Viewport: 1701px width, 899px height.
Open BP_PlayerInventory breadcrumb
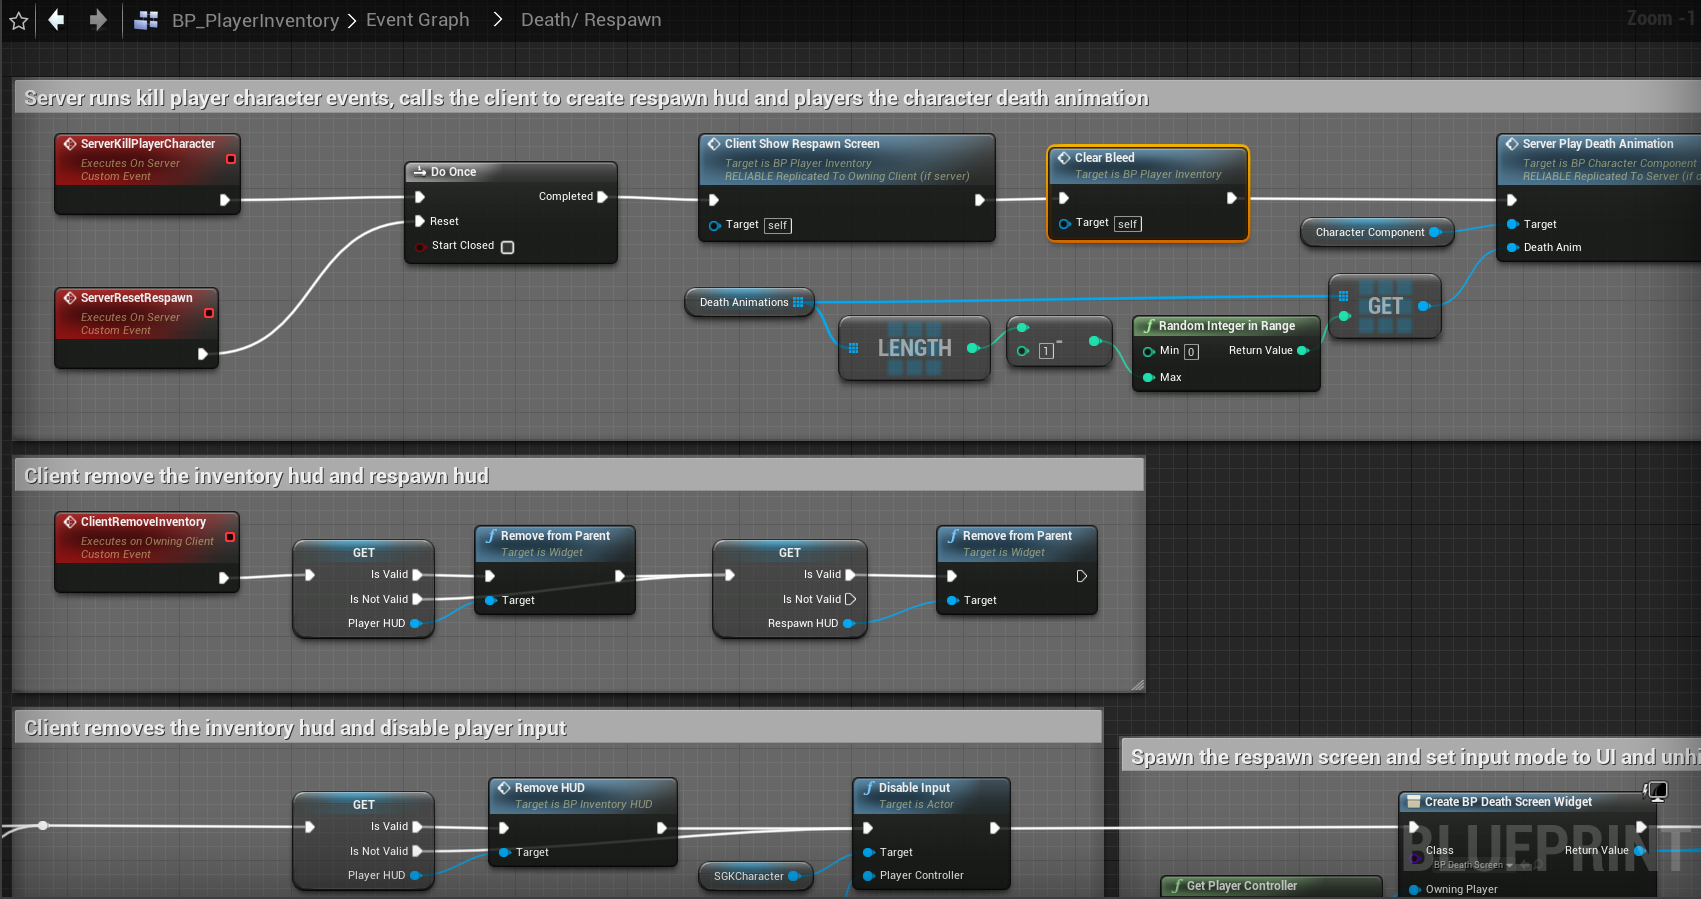(x=255, y=20)
